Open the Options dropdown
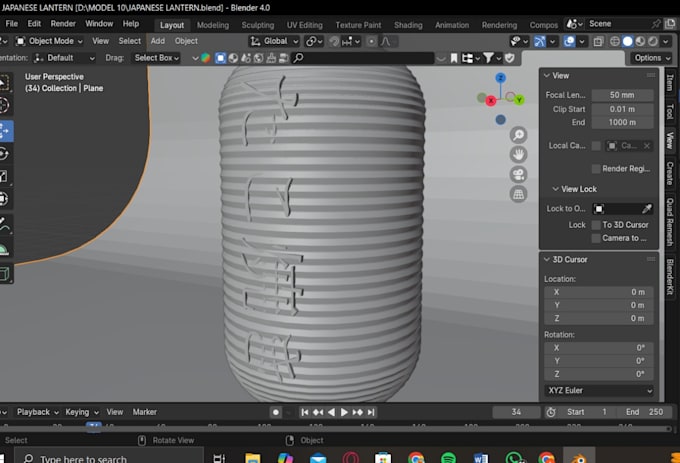 tap(651, 58)
